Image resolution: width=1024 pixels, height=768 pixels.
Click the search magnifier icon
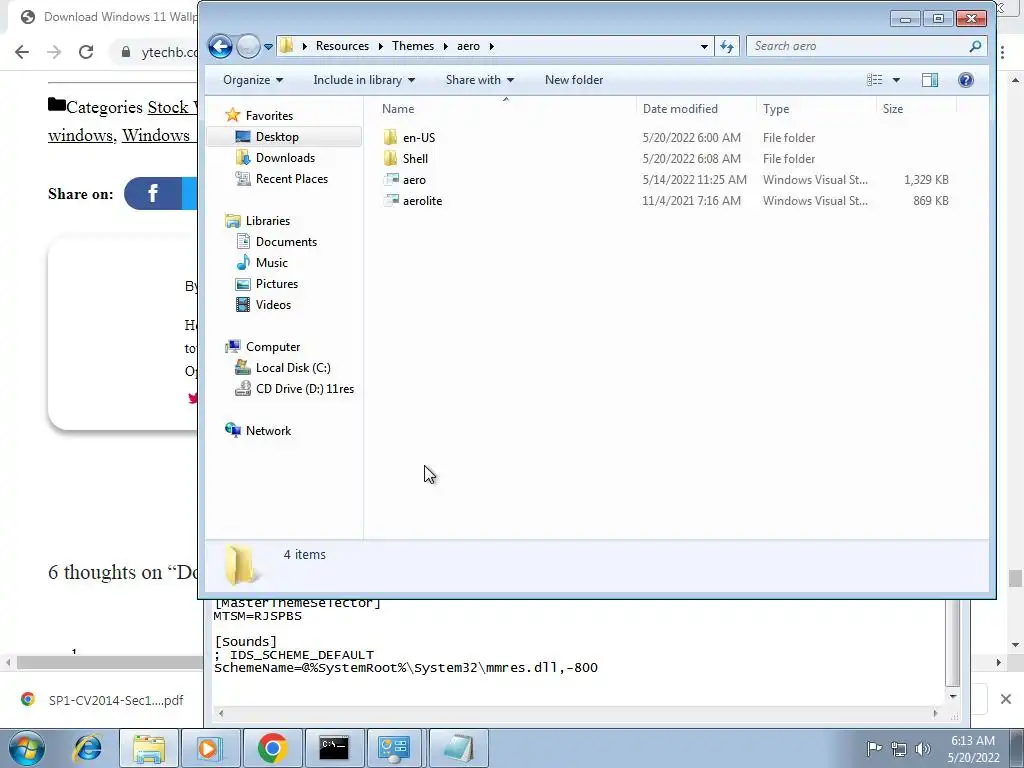(x=975, y=46)
